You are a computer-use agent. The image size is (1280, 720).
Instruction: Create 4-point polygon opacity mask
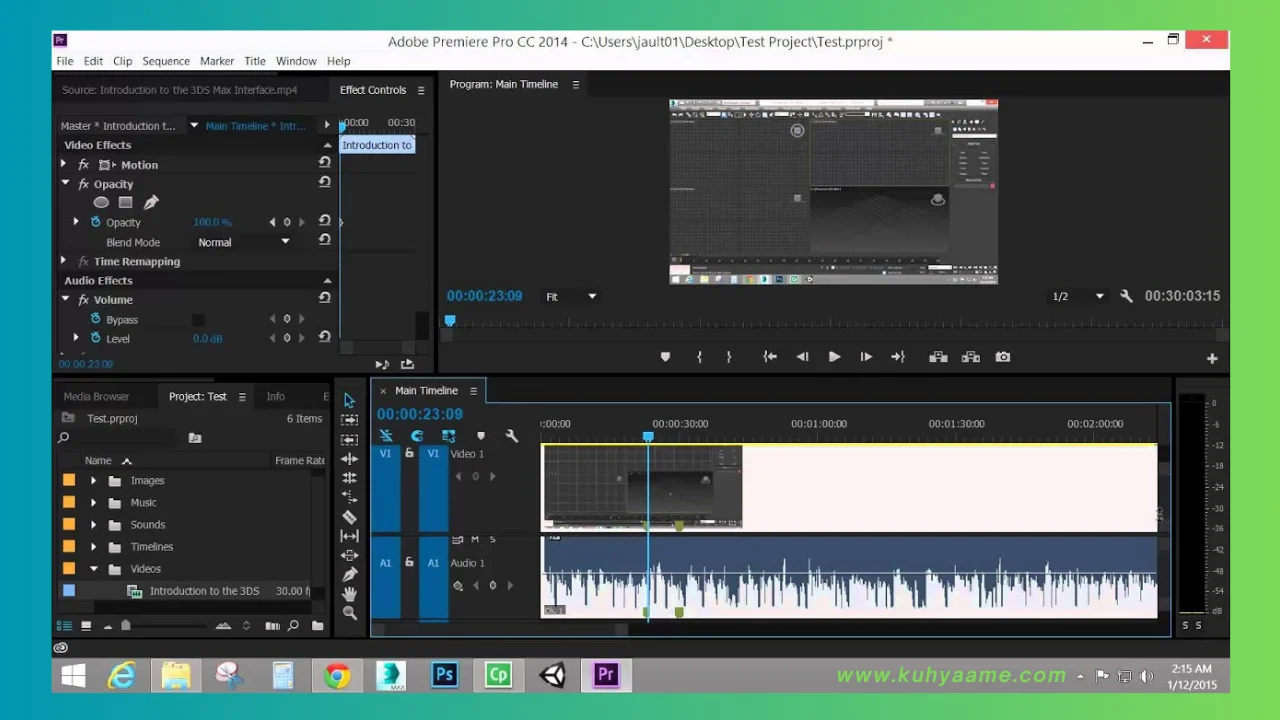[x=125, y=202]
